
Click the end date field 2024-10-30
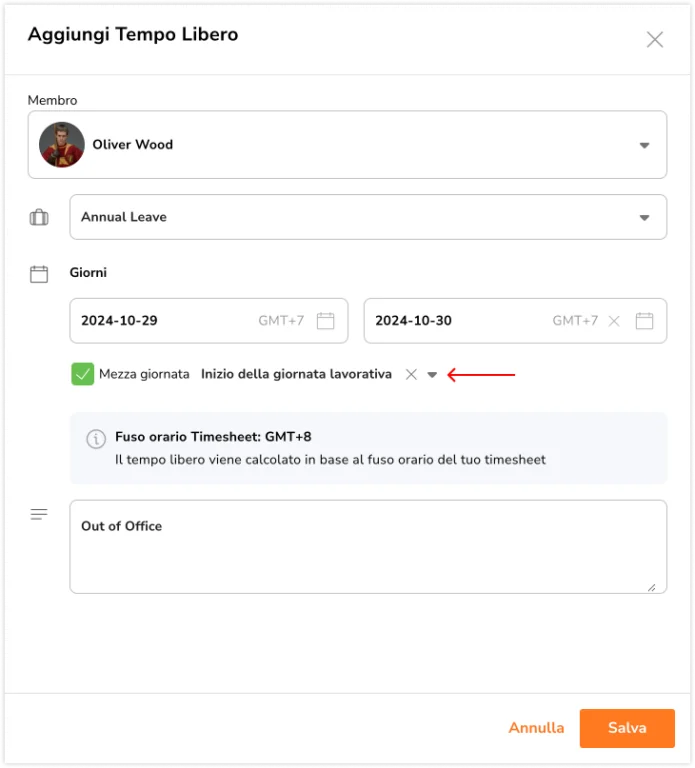click(x=515, y=321)
